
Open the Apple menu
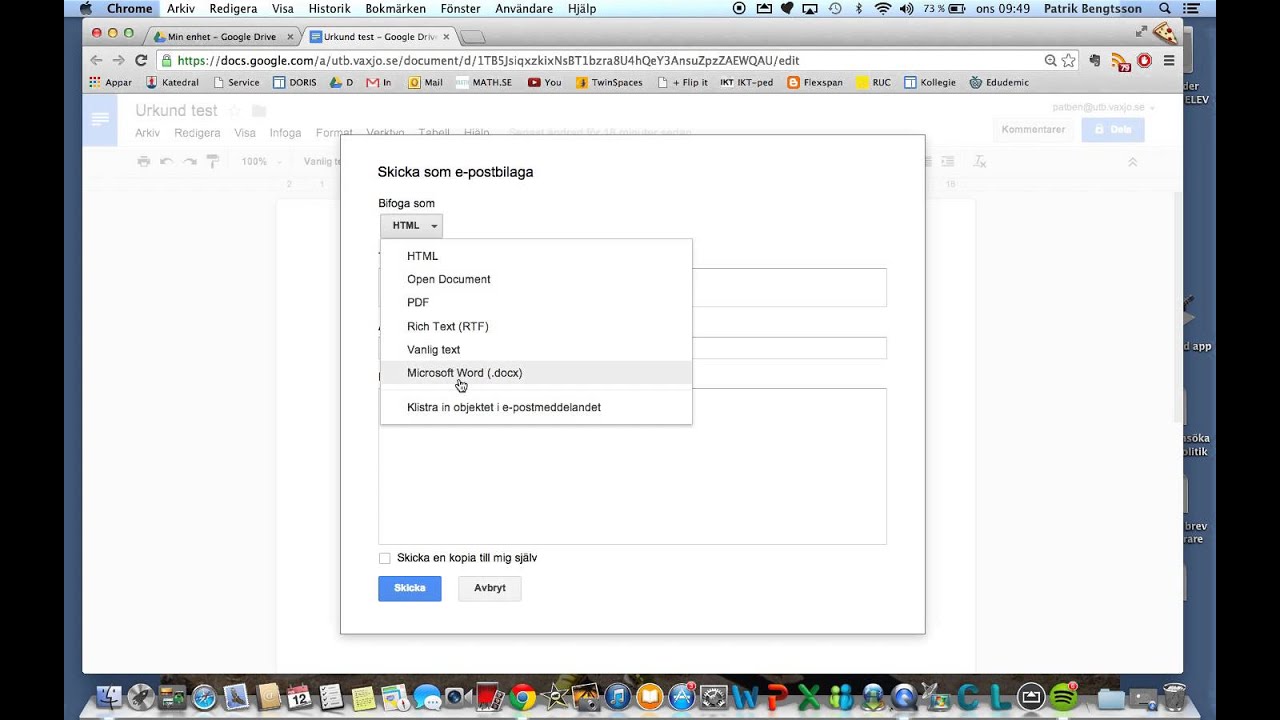pyautogui.click(x=85, y=9)
